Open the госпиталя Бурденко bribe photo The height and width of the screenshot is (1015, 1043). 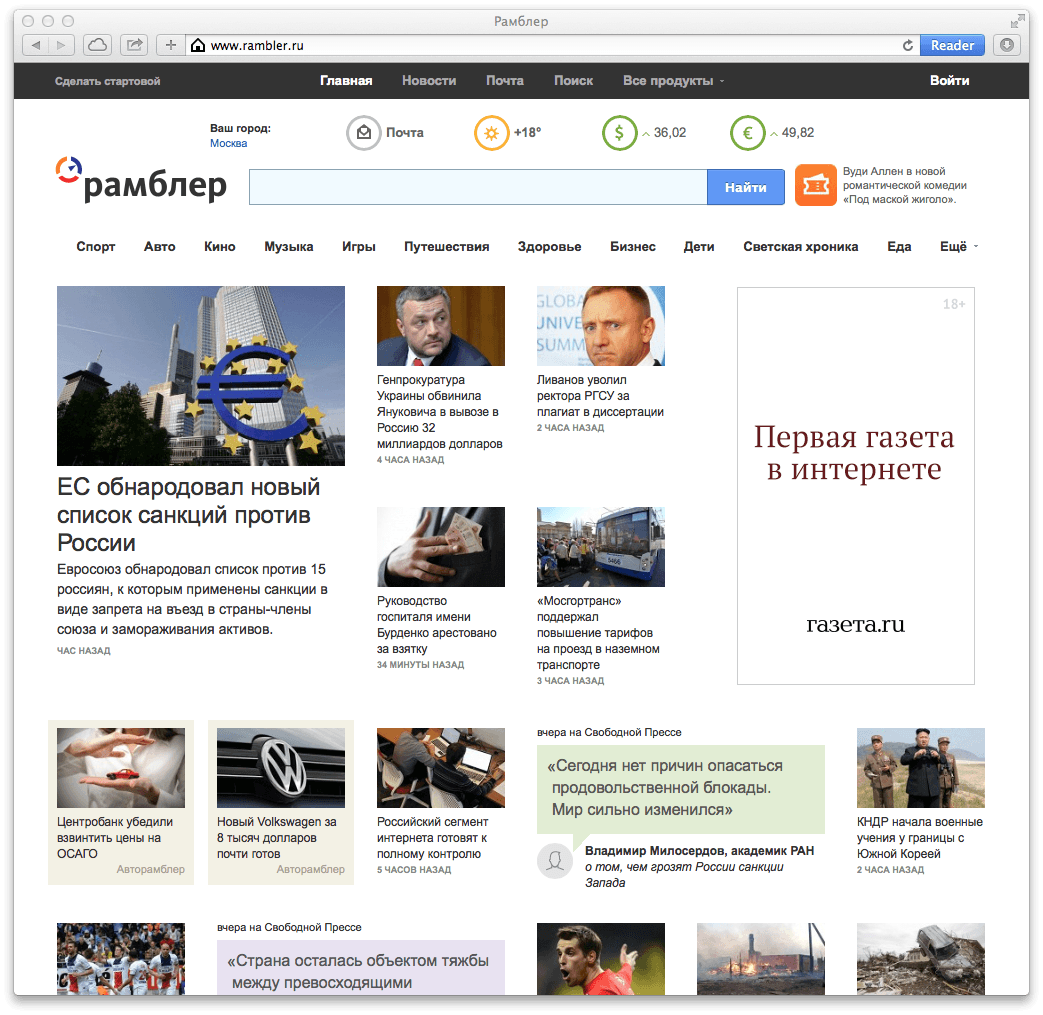441,547
